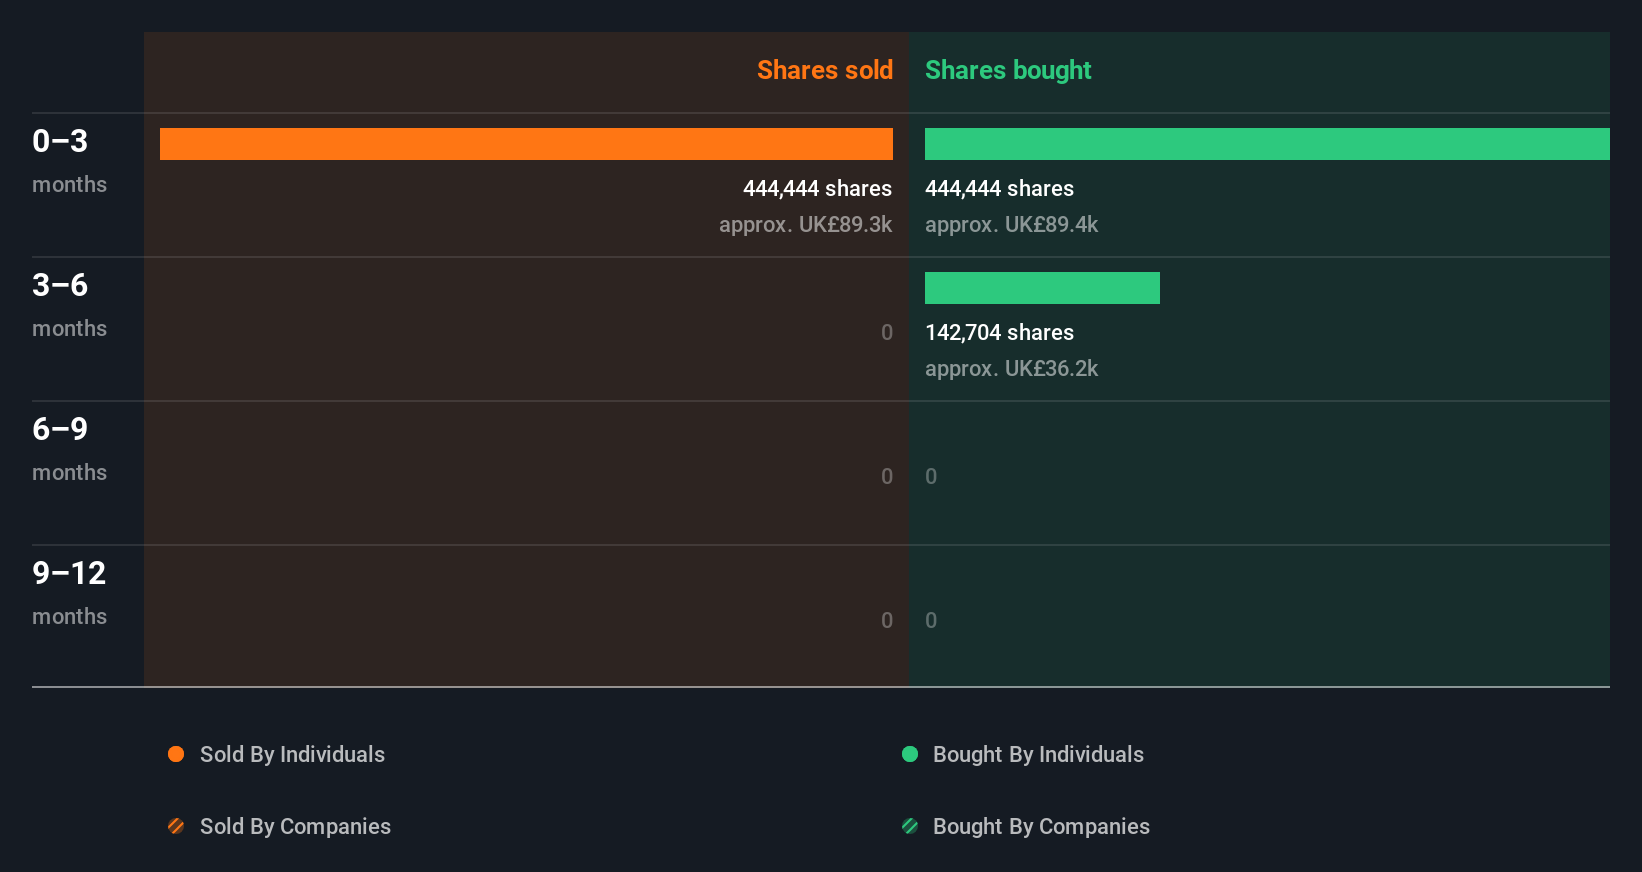This screenshot has width=1642, height=872.
Task: Click the 444,444 shares label under sold bar
Action: [817, 188]
